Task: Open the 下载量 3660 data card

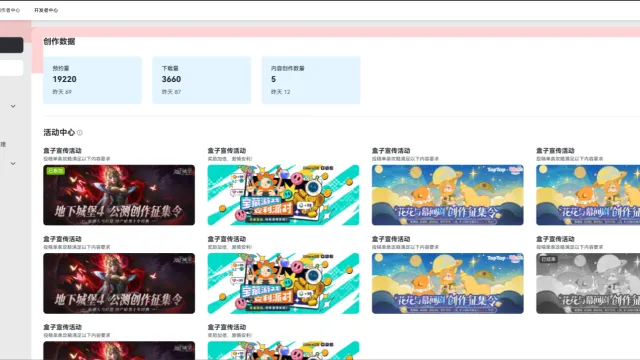Action: (x=202, y=80)
